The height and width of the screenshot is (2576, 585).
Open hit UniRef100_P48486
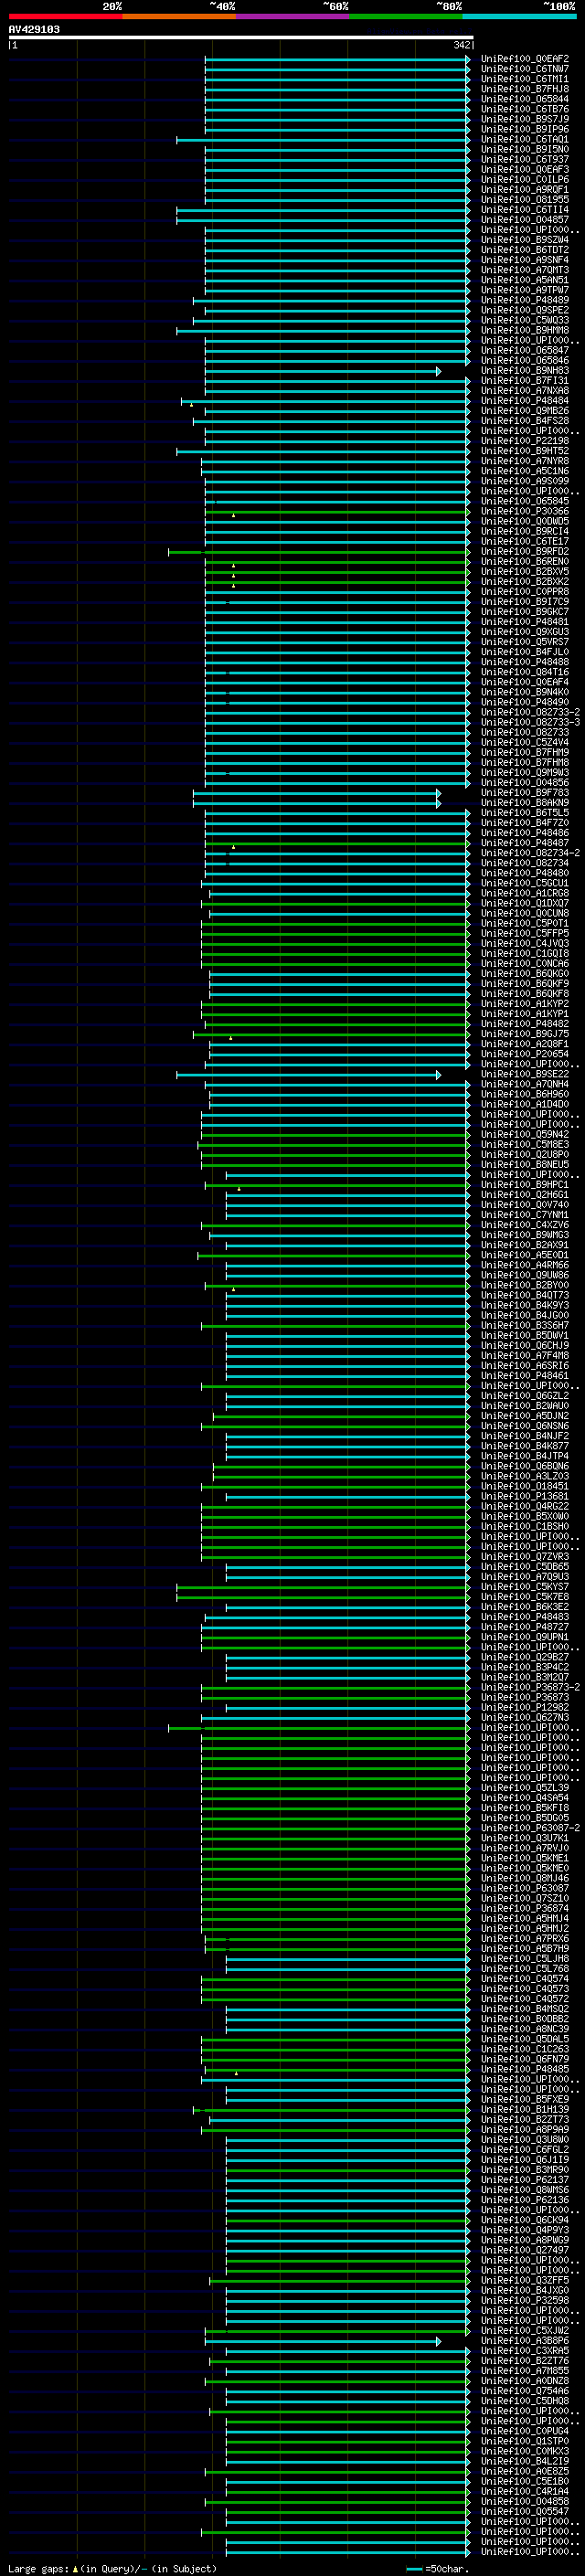(x=525, y=834)
